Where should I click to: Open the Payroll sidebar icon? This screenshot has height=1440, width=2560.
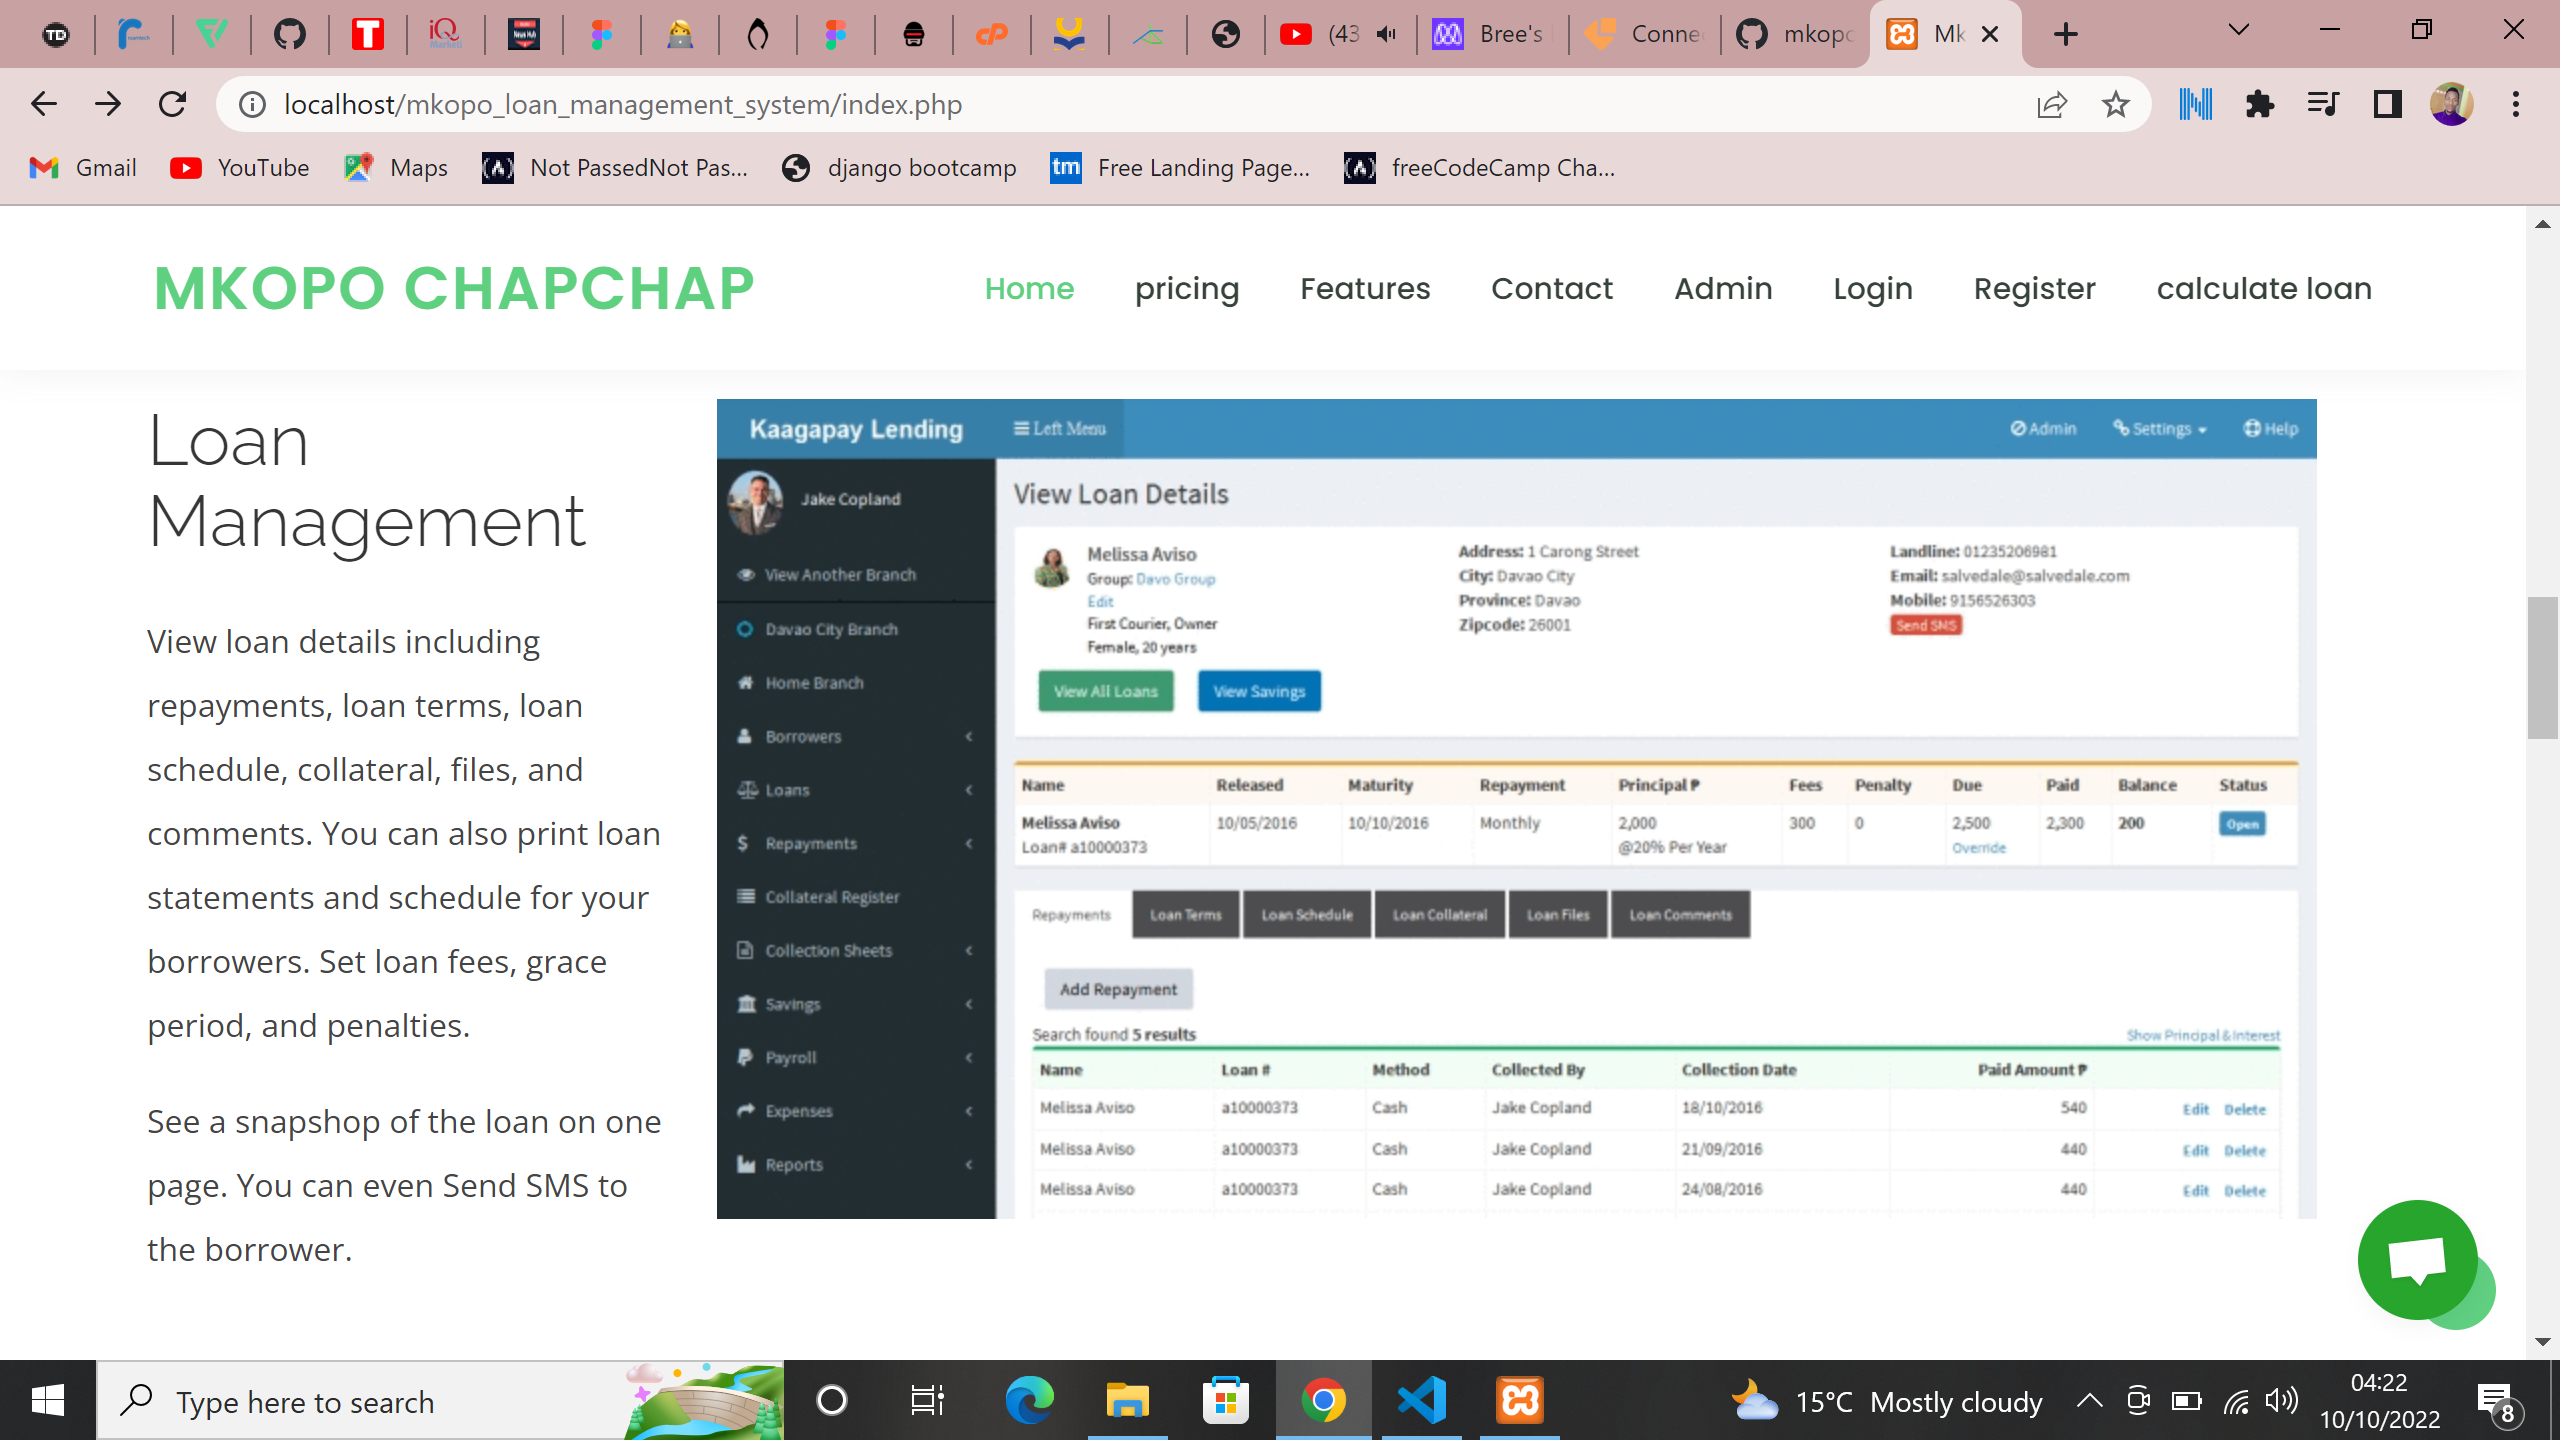coord(745,1057)
